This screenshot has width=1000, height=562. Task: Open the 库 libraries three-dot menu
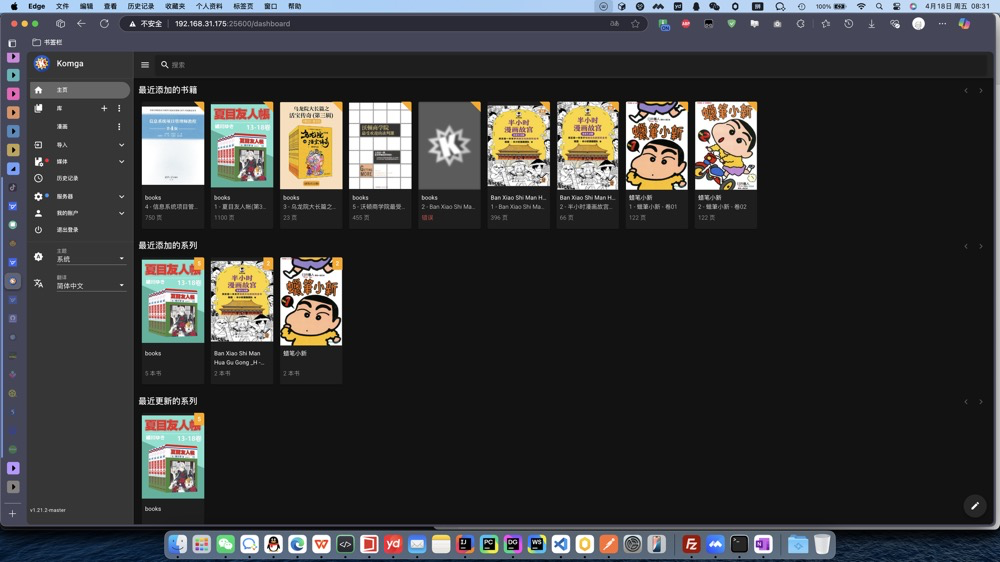(x=119, y=108)
